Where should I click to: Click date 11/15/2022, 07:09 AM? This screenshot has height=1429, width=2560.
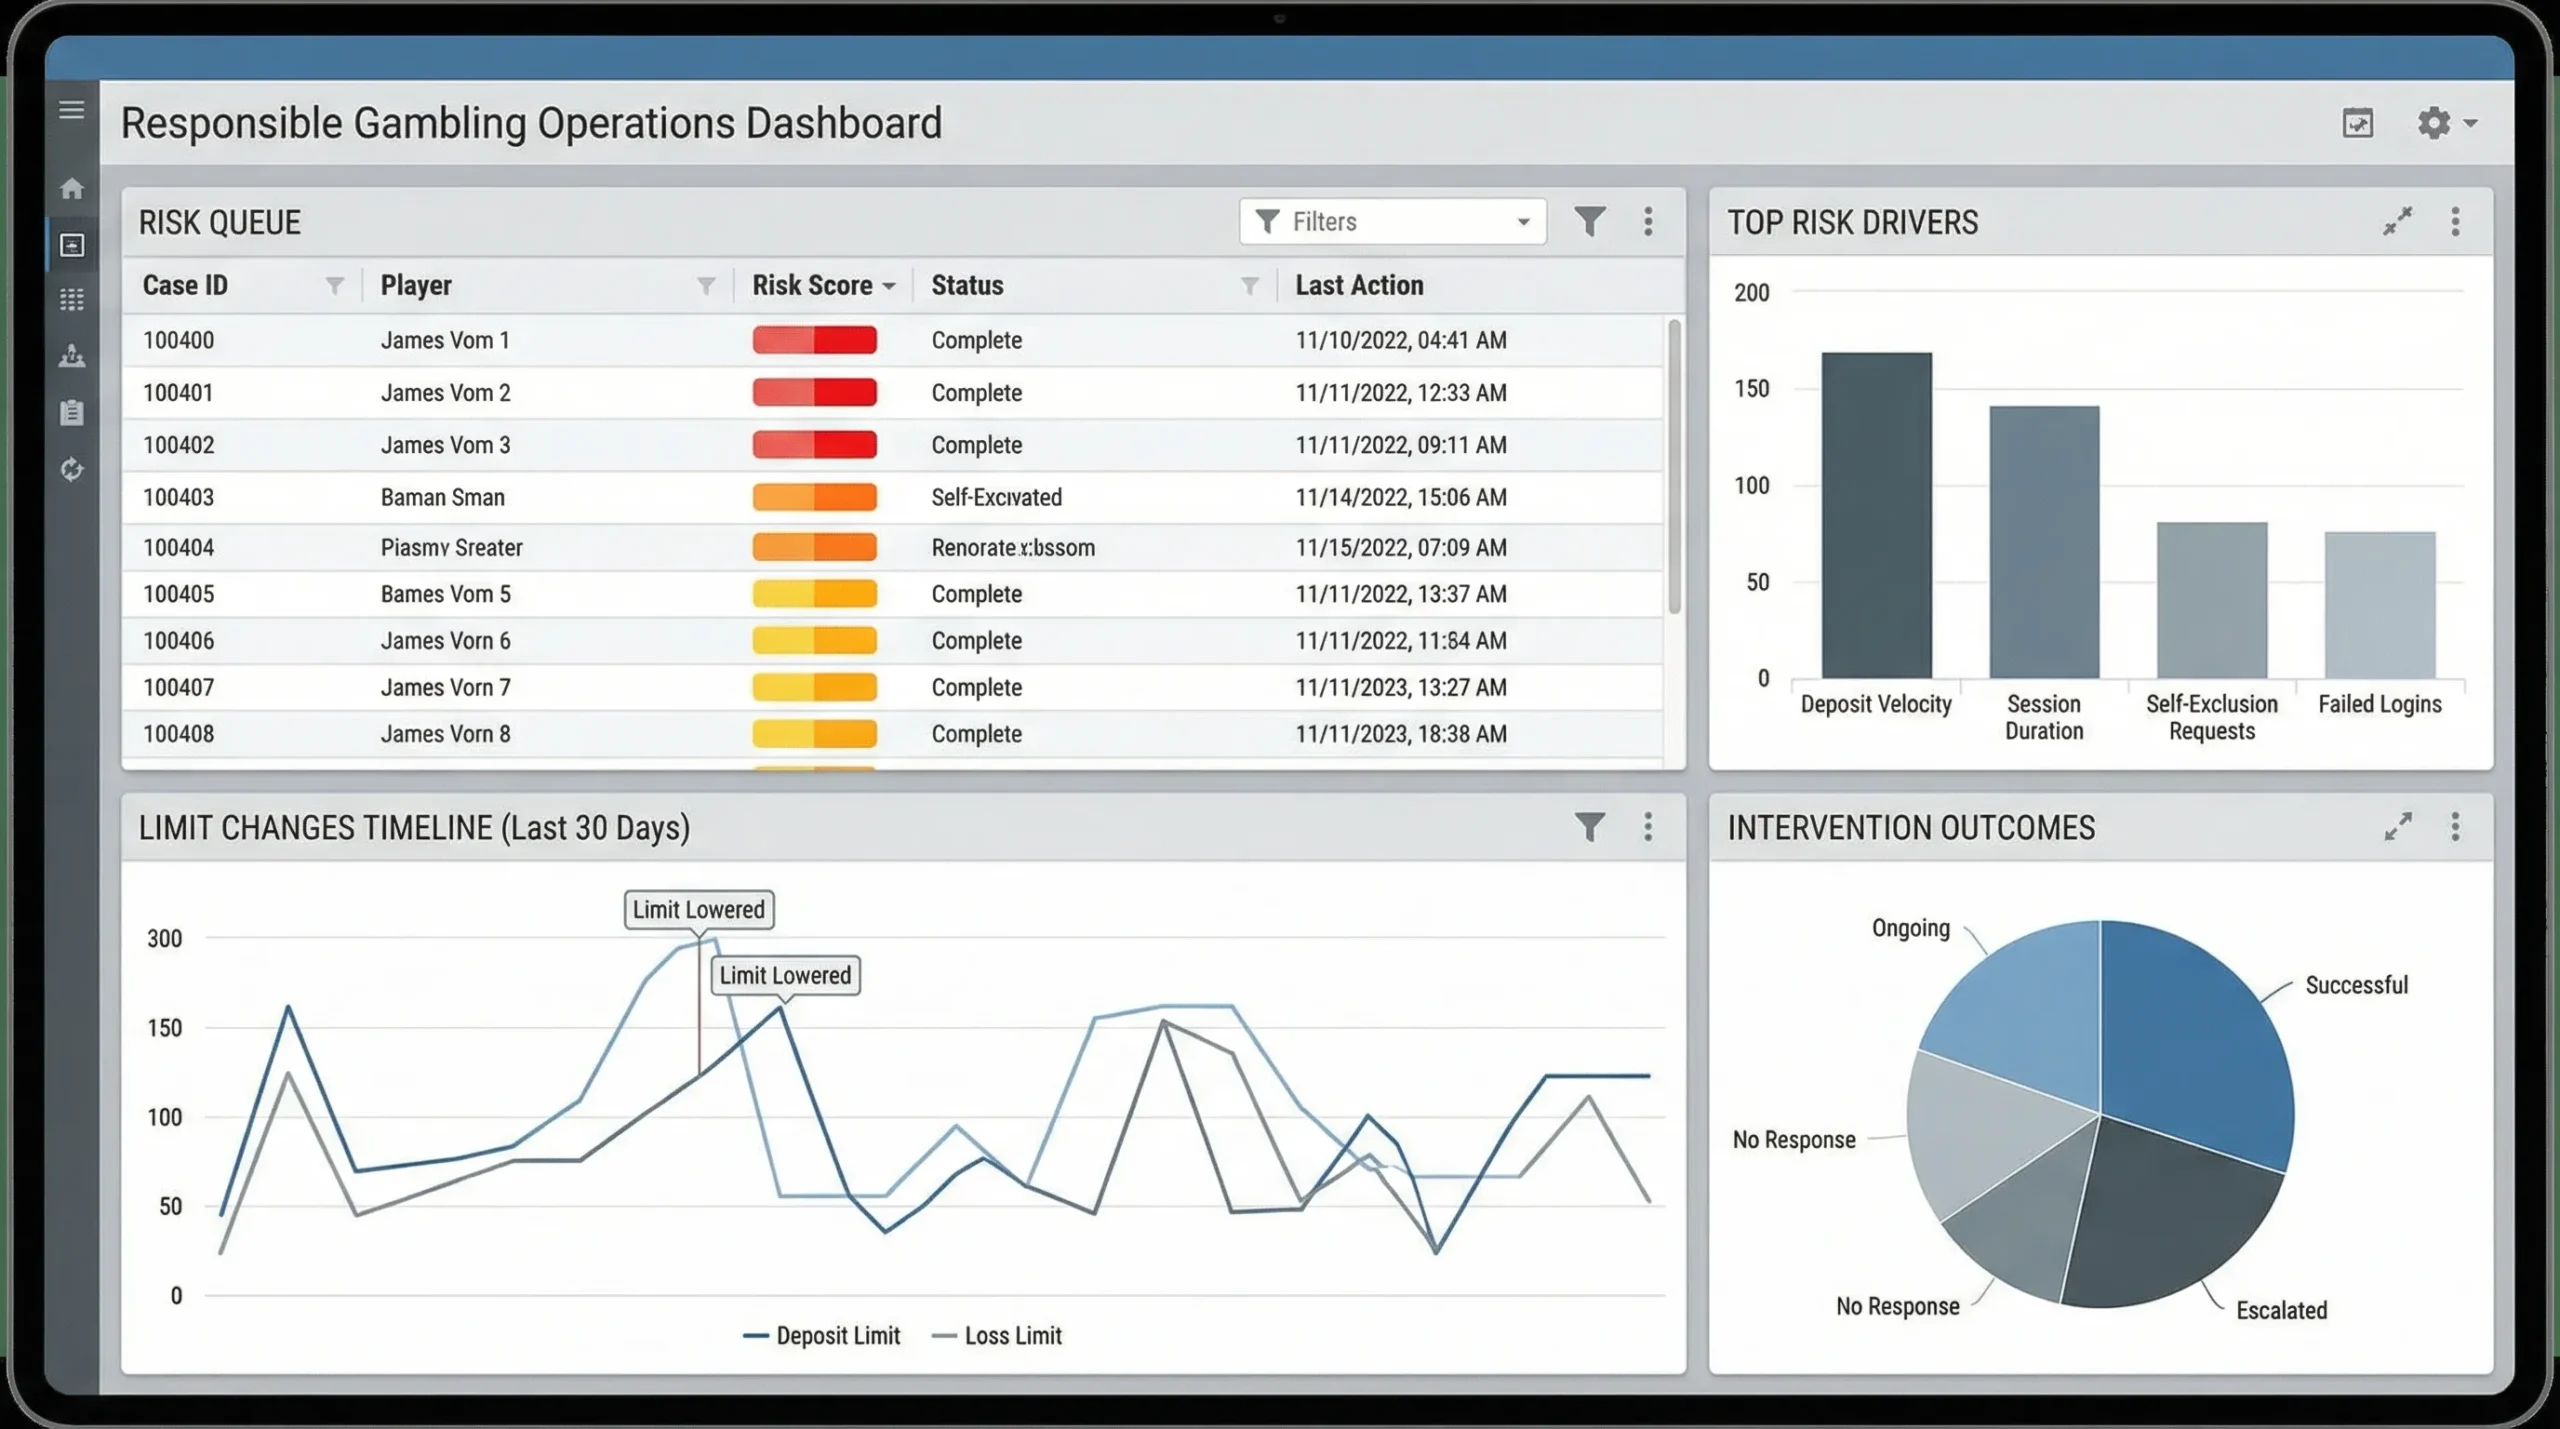pos(1400,547)
